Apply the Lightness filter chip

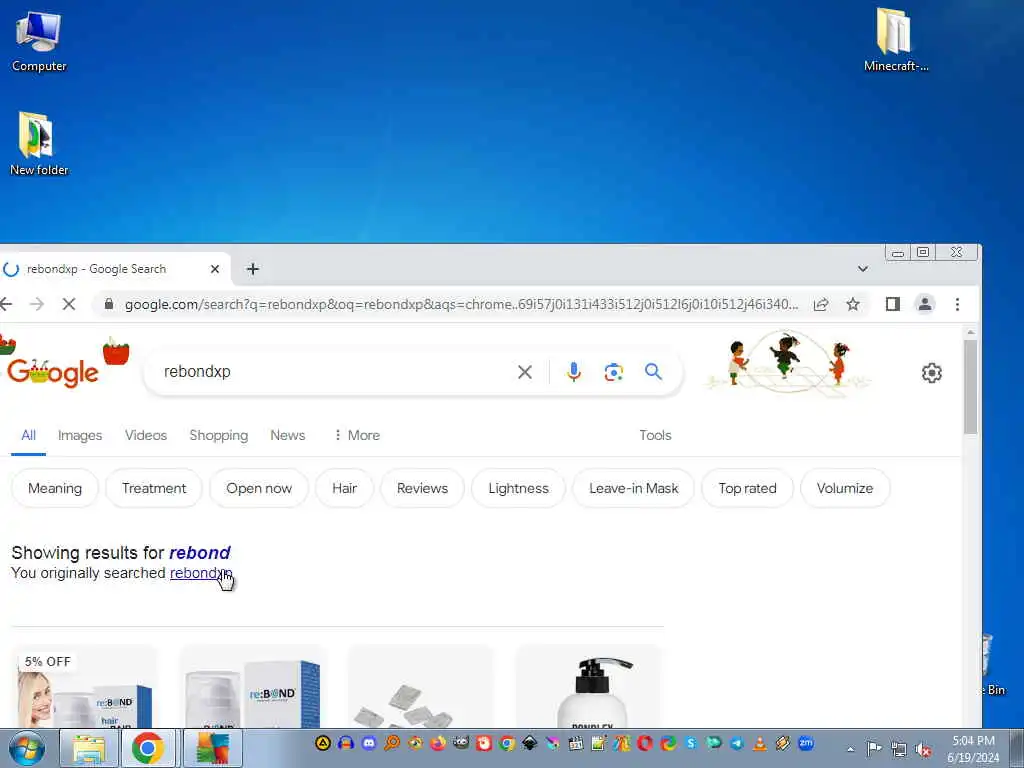click(518, 488)
